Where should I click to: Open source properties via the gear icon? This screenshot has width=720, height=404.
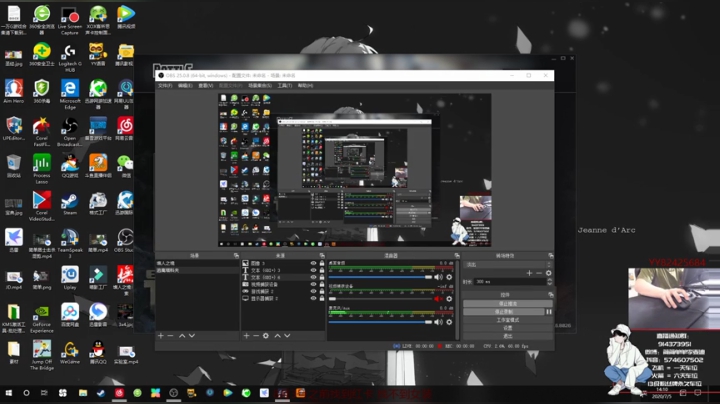click(266, 336)
